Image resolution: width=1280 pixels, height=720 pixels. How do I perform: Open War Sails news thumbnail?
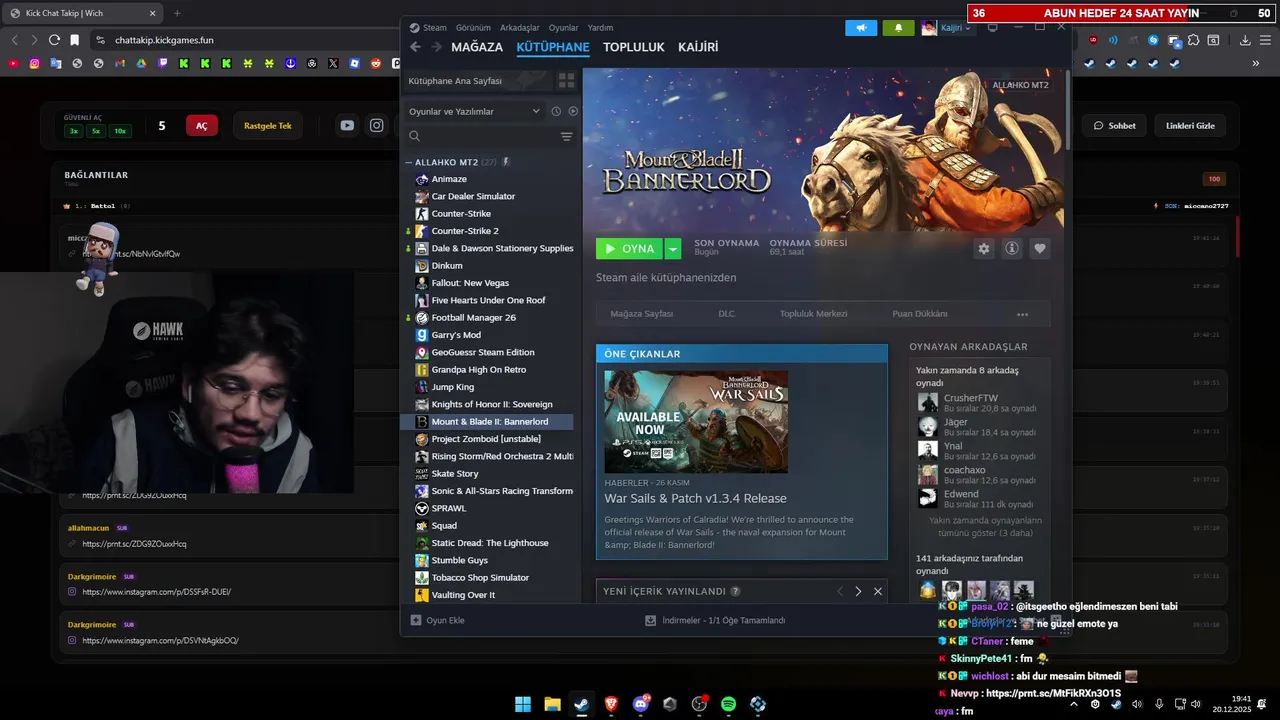pyautogui.click(x=696, y=422)
